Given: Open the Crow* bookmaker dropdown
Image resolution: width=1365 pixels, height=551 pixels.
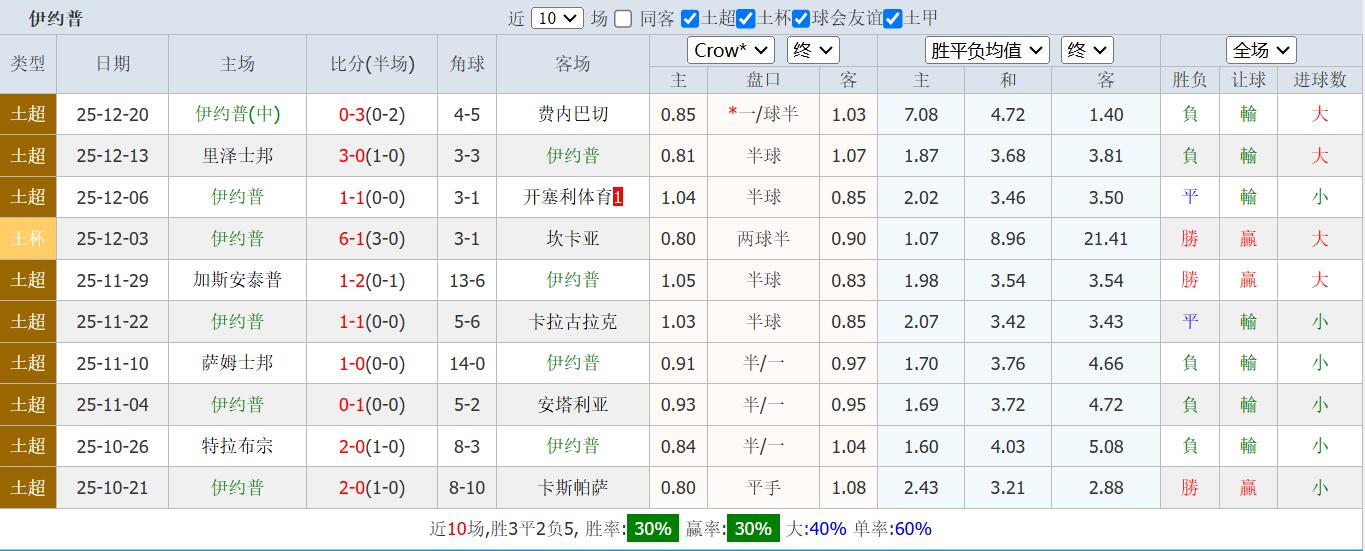Looking at the screenshot, I should tap(731, 50).
